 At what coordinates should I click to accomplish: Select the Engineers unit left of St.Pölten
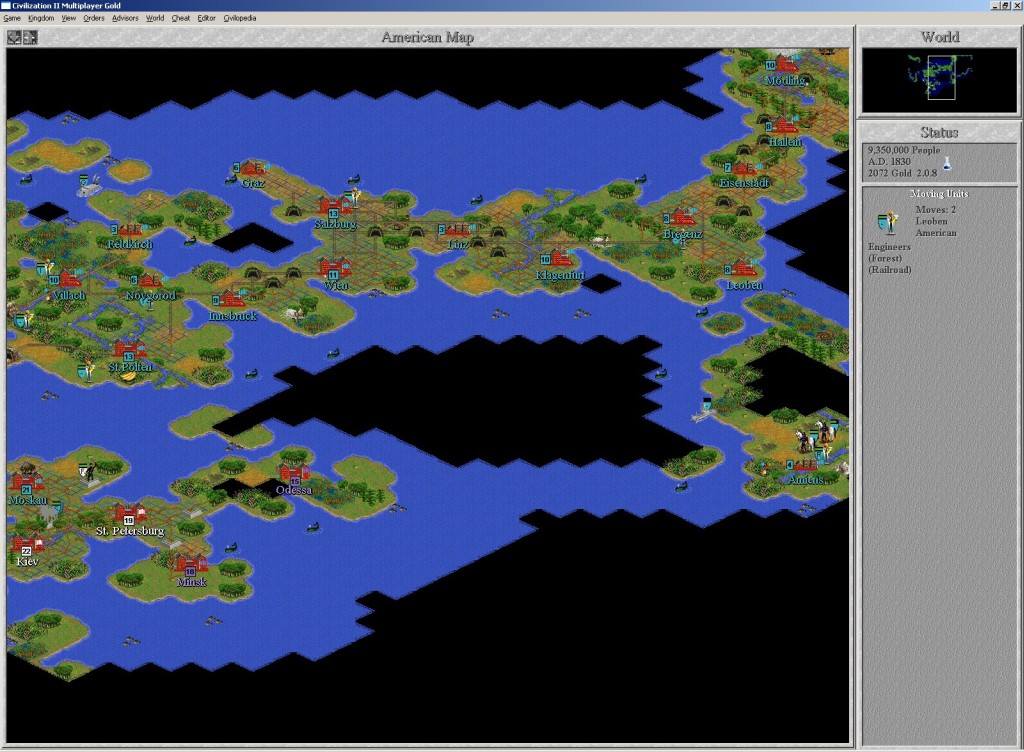[86, 371]
